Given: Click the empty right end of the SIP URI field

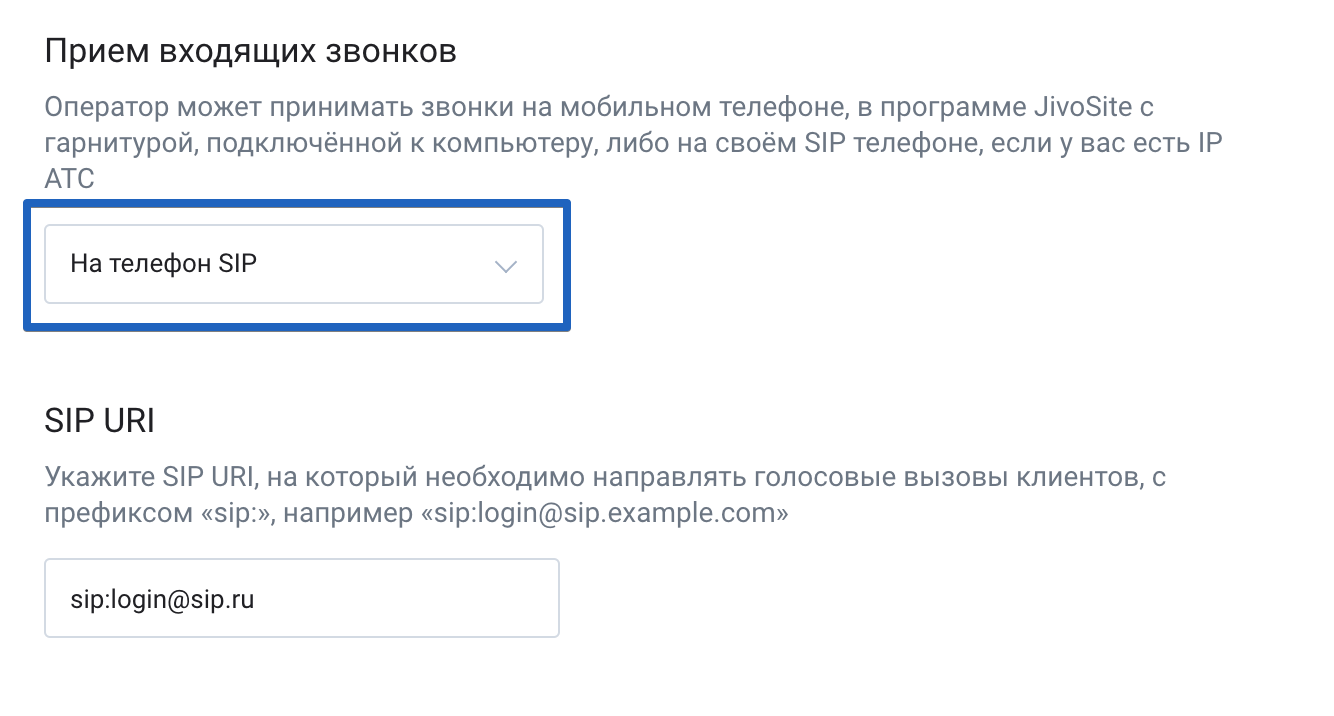Looking at the screenshot, I should [500, 598].
